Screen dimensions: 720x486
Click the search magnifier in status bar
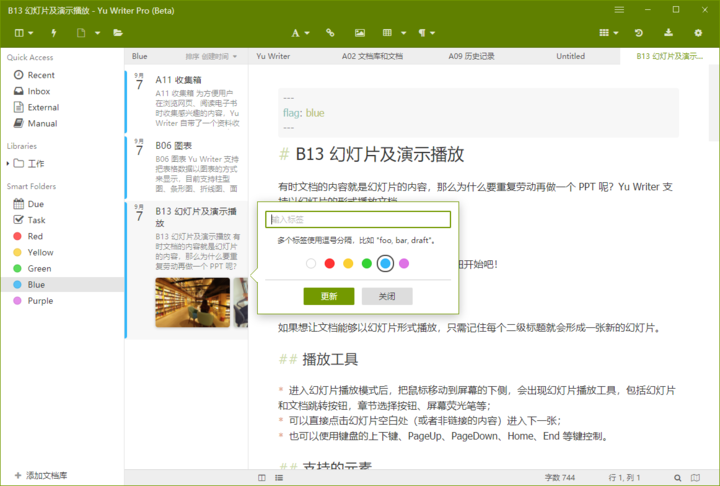point(677,478)
